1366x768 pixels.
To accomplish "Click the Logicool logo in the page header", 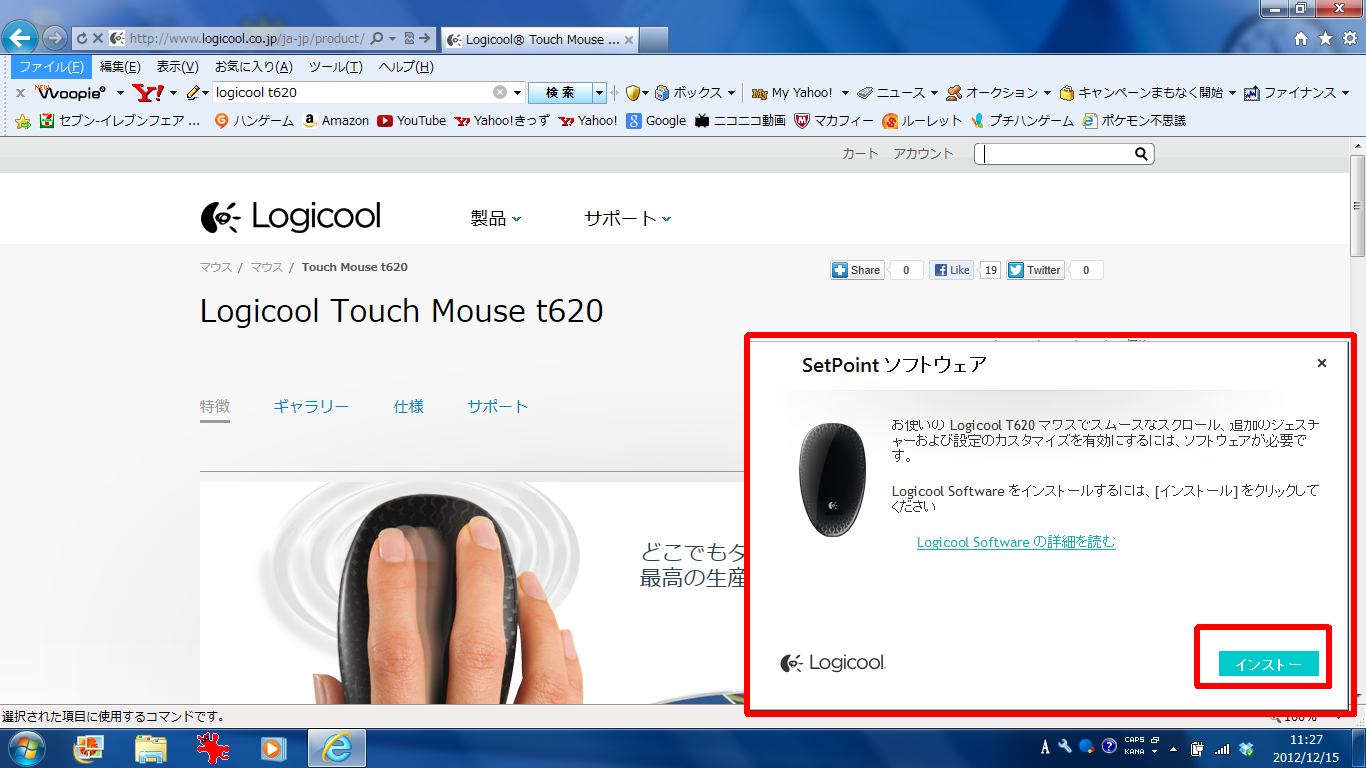I will coord(290,217).
